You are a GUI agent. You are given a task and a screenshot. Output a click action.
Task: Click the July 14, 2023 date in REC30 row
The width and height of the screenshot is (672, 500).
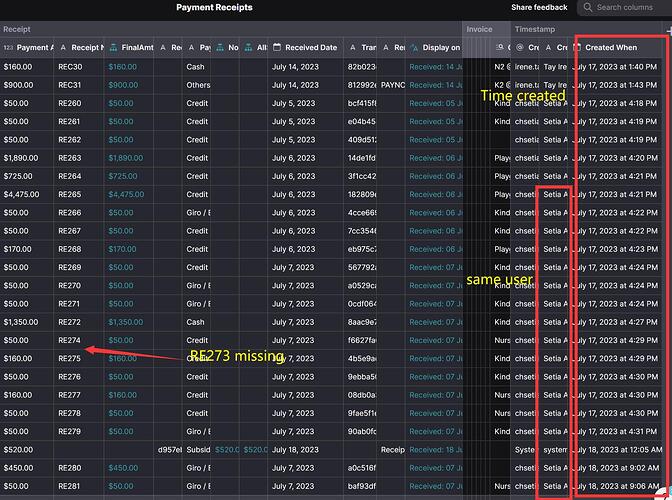click(x=305, y=67)
